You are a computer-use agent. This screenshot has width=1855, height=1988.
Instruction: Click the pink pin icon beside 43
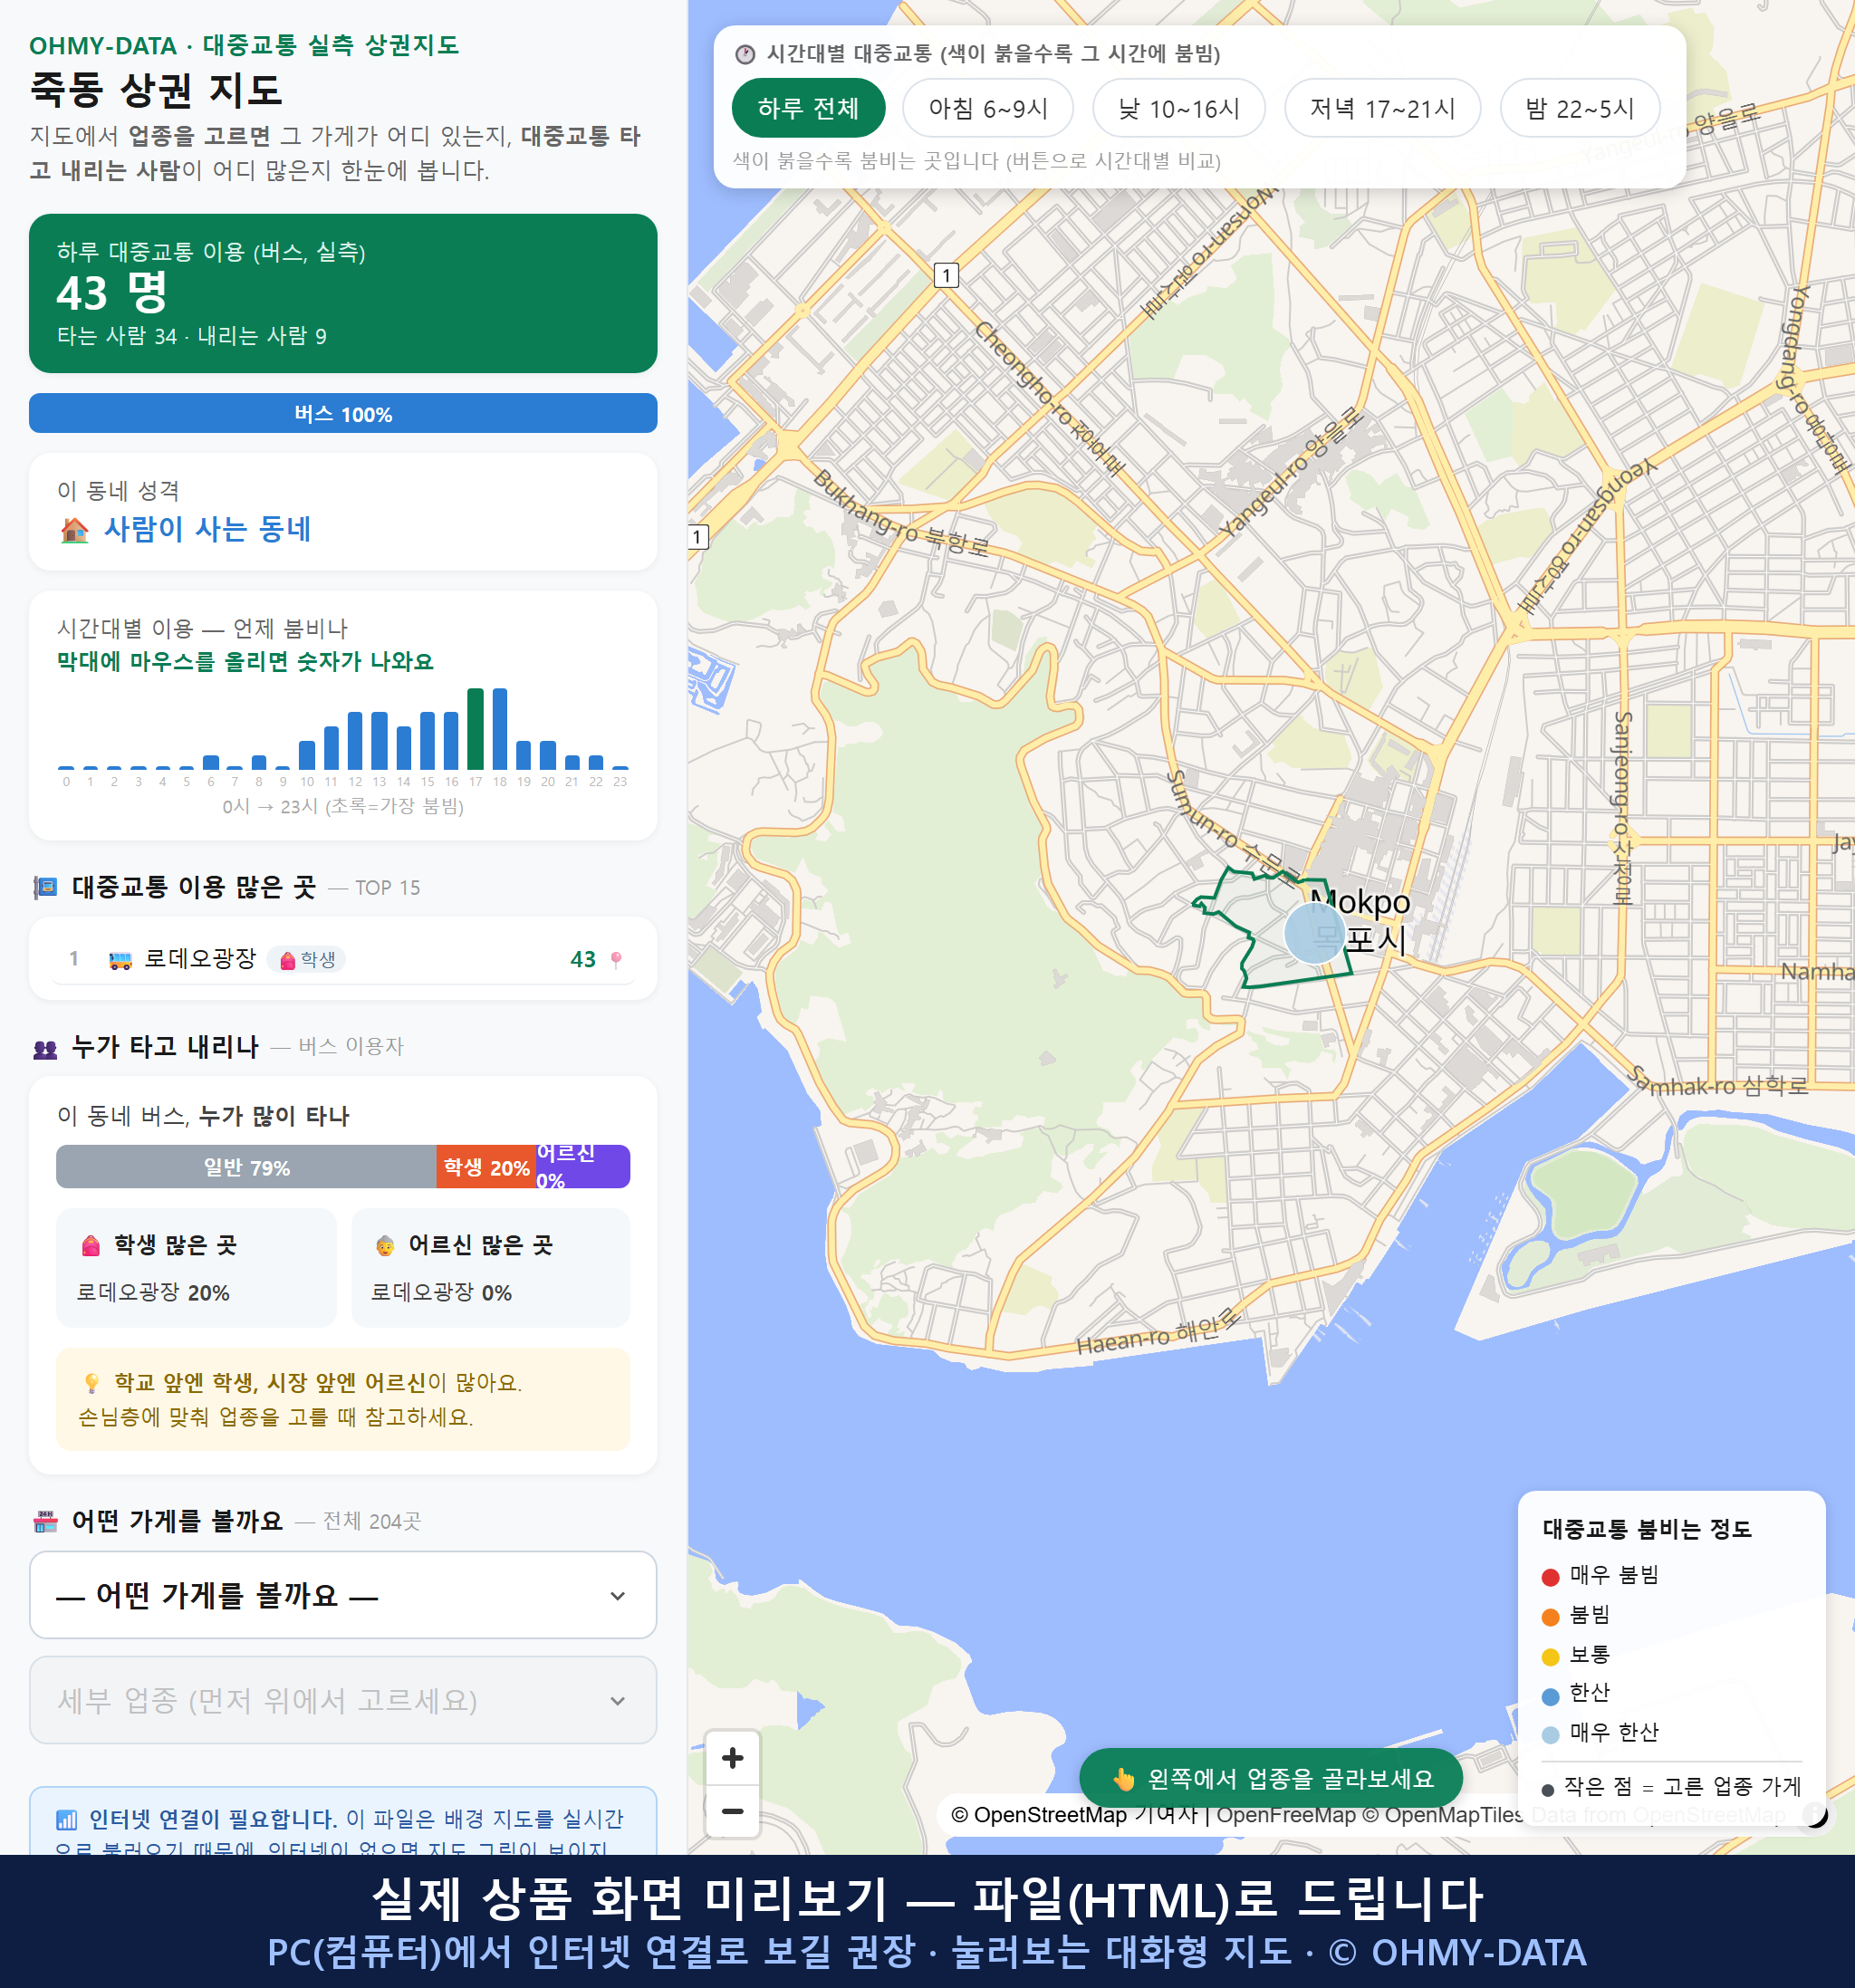point(616,959)
